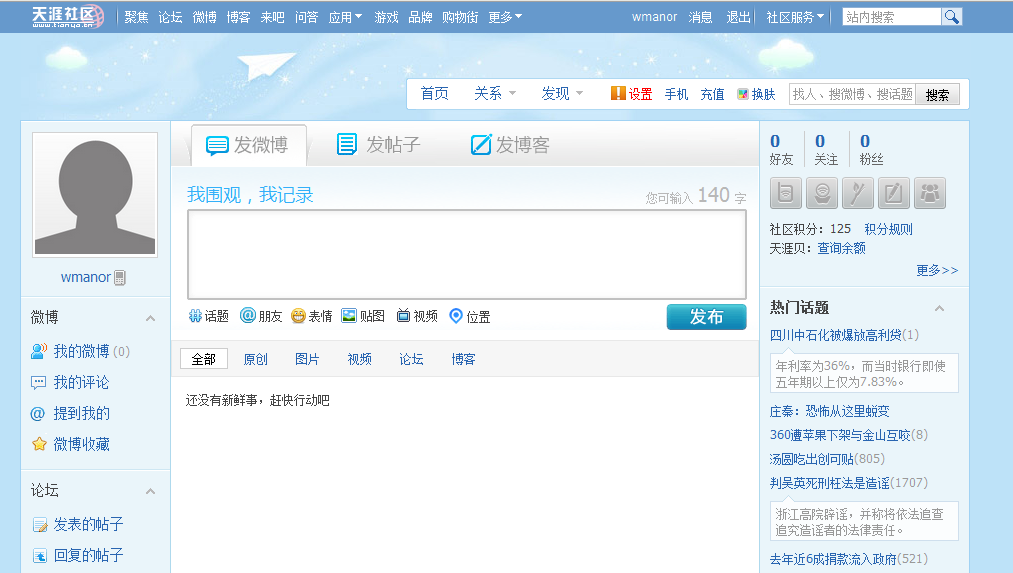Collapse the 微博 sidebar section
The width and height of the screenshot is (1013, 573).
click(151, 318)
